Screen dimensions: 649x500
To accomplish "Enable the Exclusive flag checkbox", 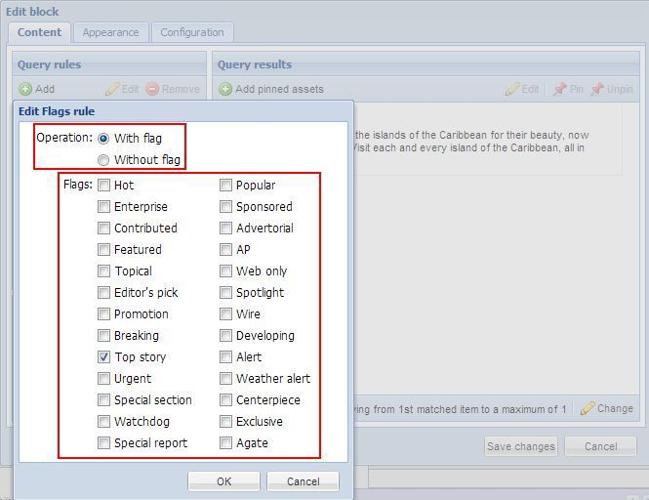I will click(x=226, y=422).
